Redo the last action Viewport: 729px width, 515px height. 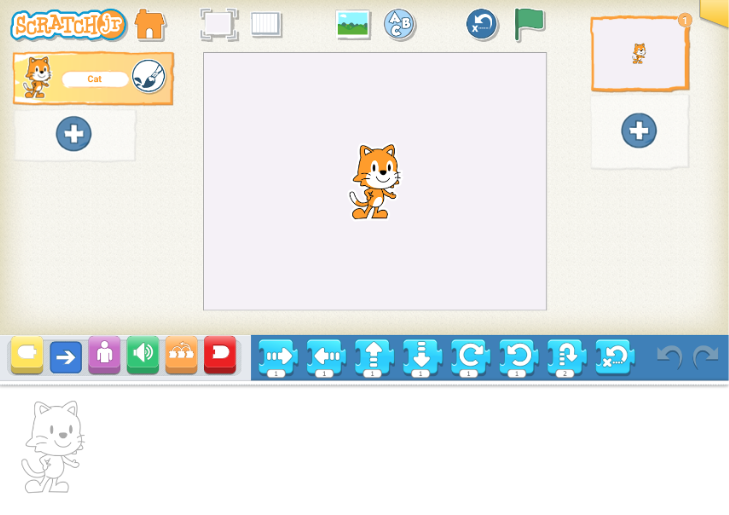[x=706, y=357]
